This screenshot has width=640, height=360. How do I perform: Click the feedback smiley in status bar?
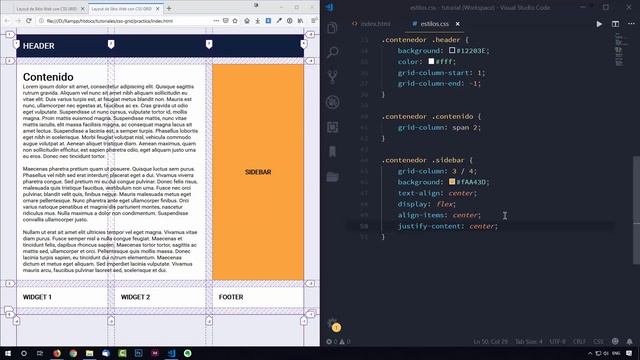point(615,341)
